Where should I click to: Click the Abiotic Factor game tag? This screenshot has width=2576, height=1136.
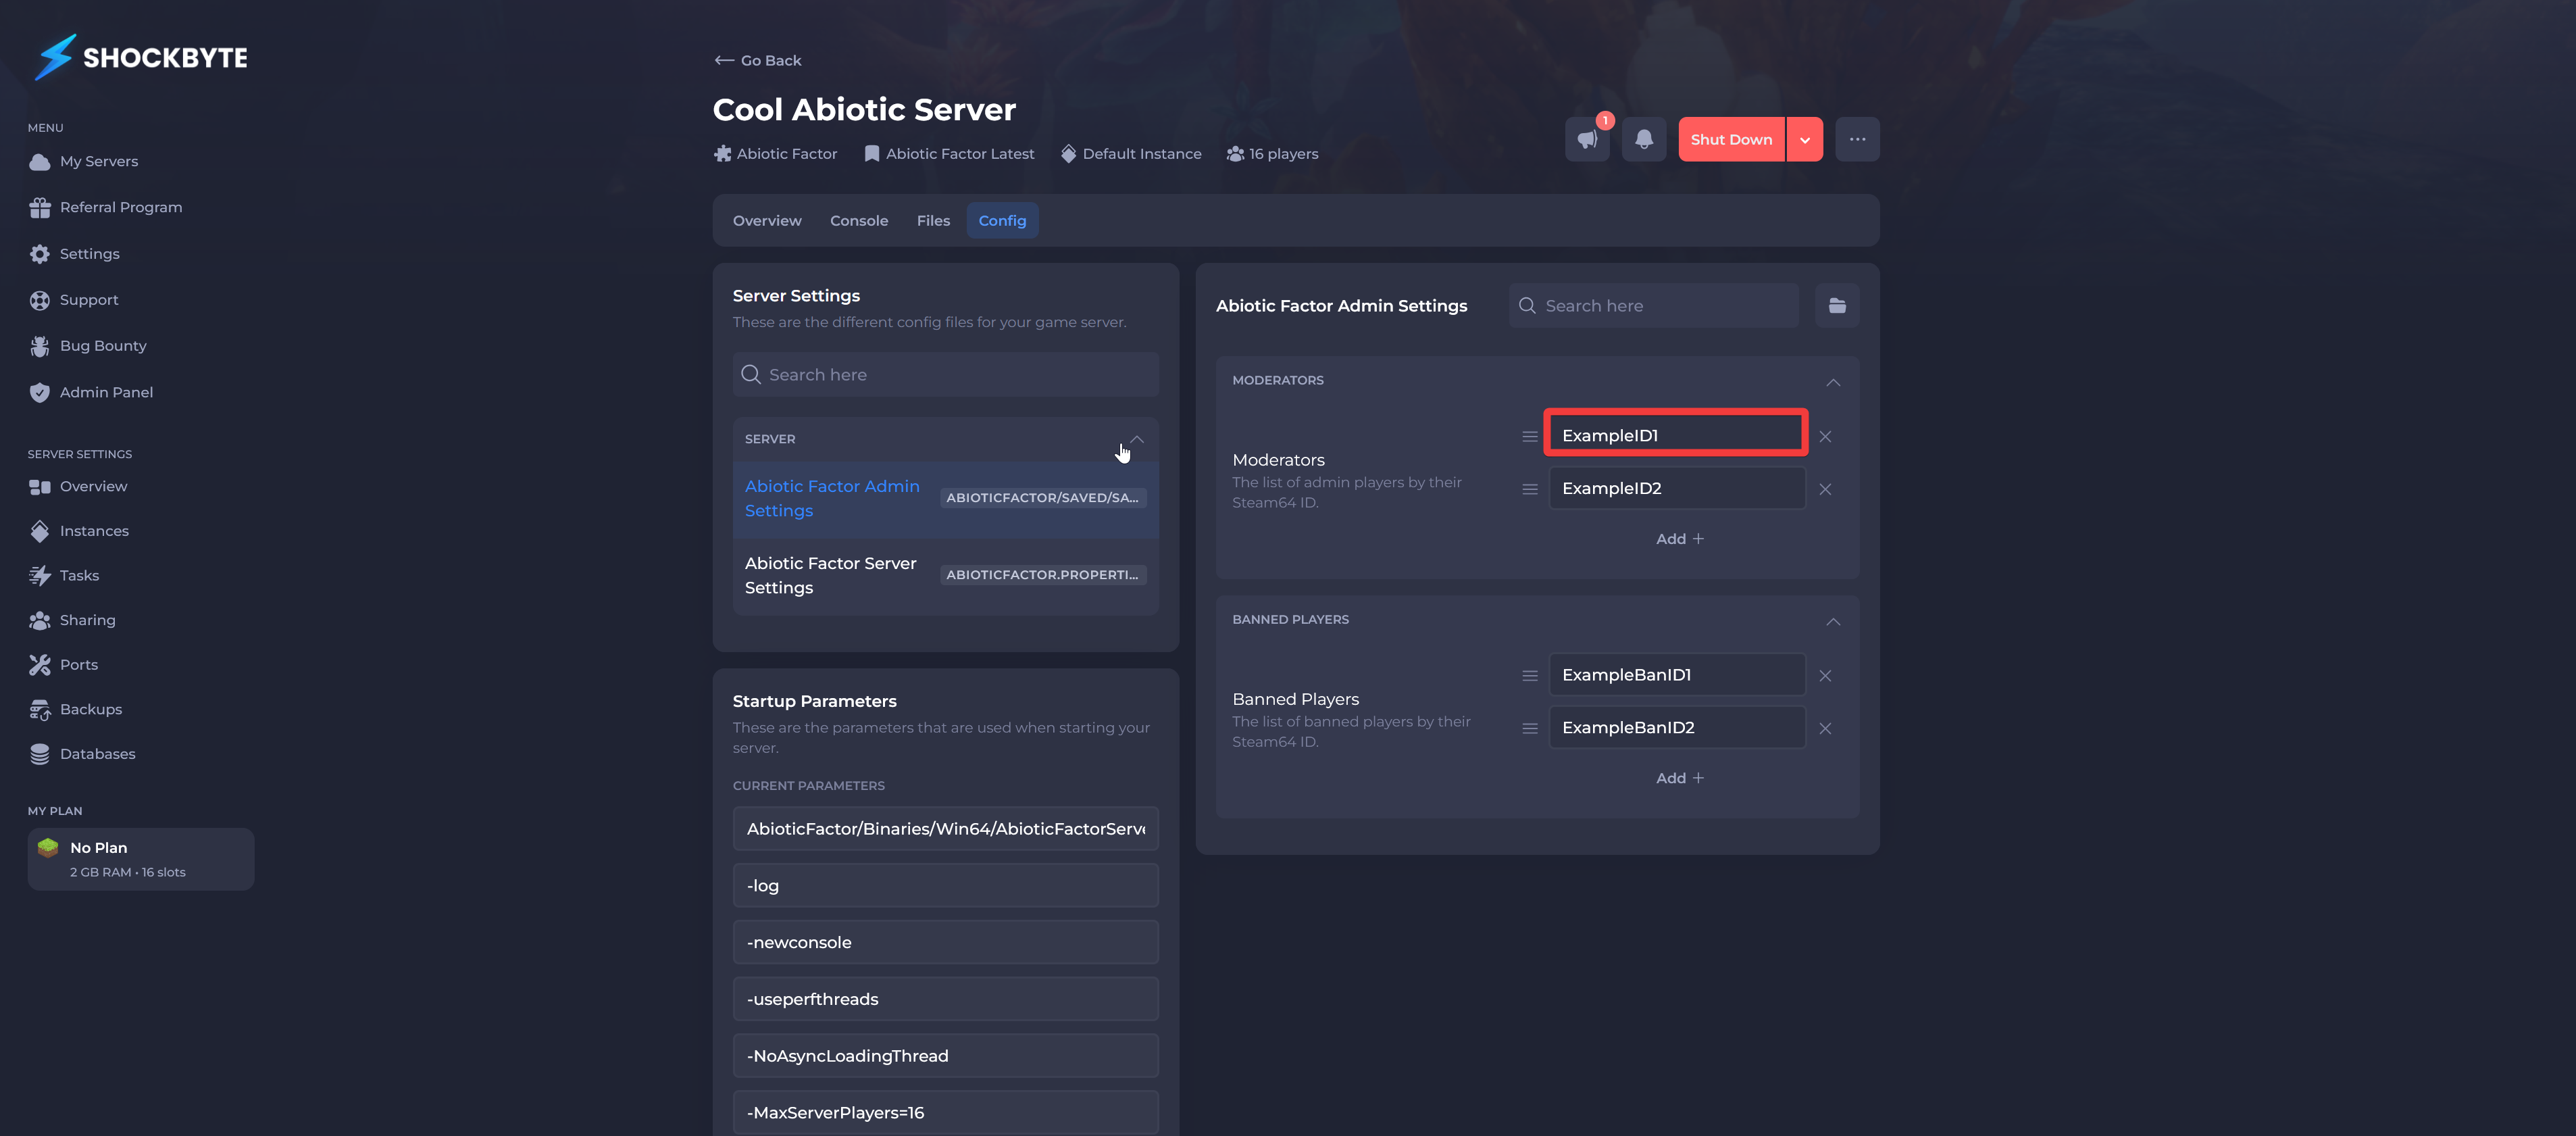pyautogui.click(x=775, y=154)
